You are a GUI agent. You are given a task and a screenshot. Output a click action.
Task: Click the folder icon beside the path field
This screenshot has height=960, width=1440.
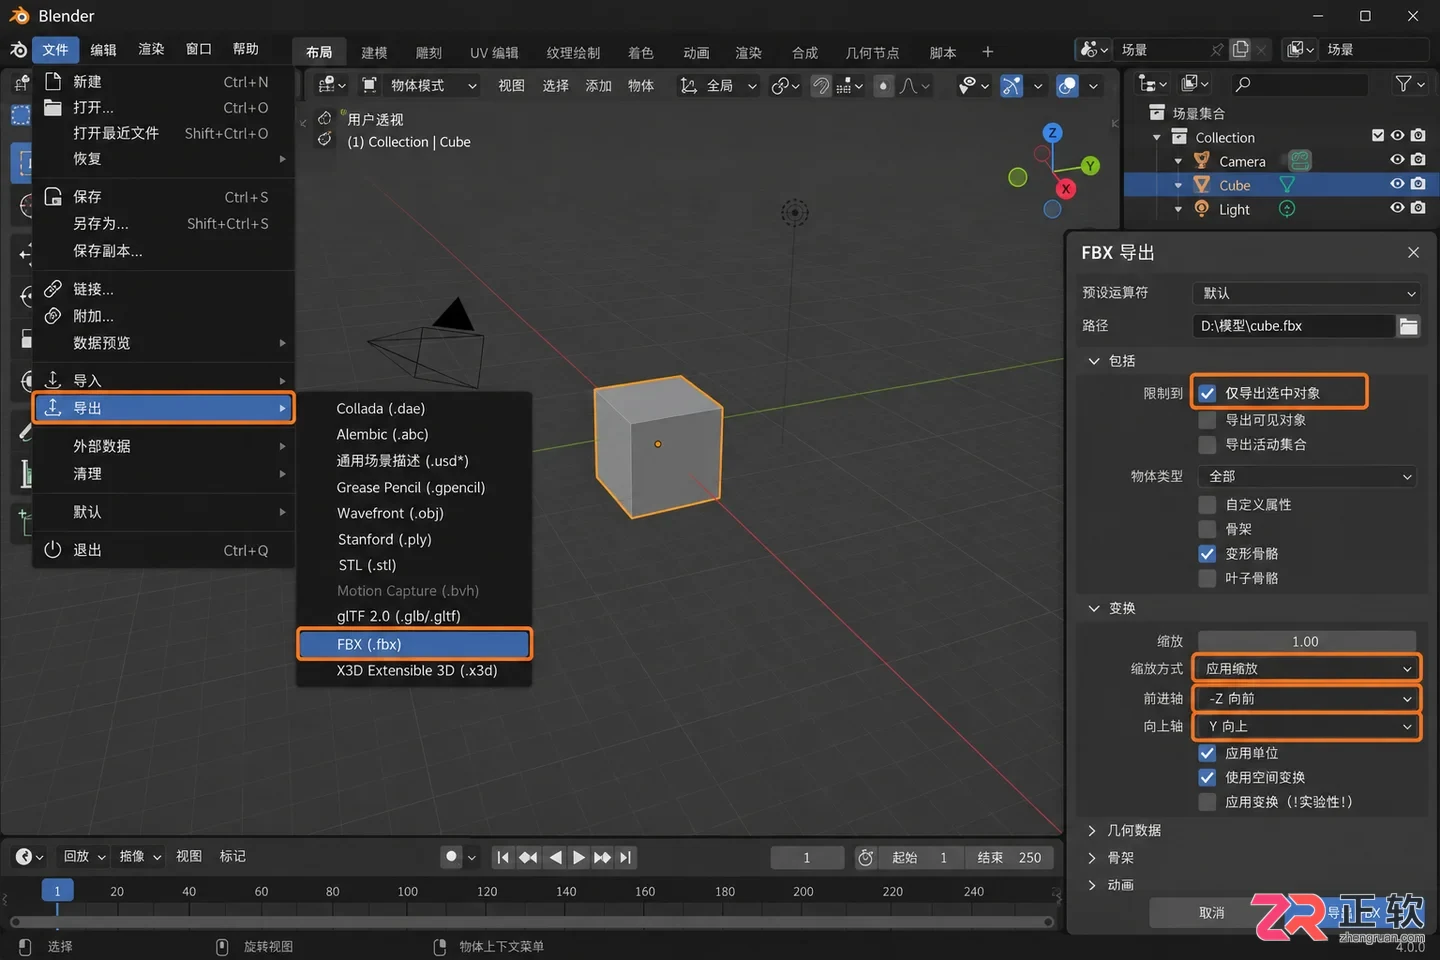[x=1409, y=326]
